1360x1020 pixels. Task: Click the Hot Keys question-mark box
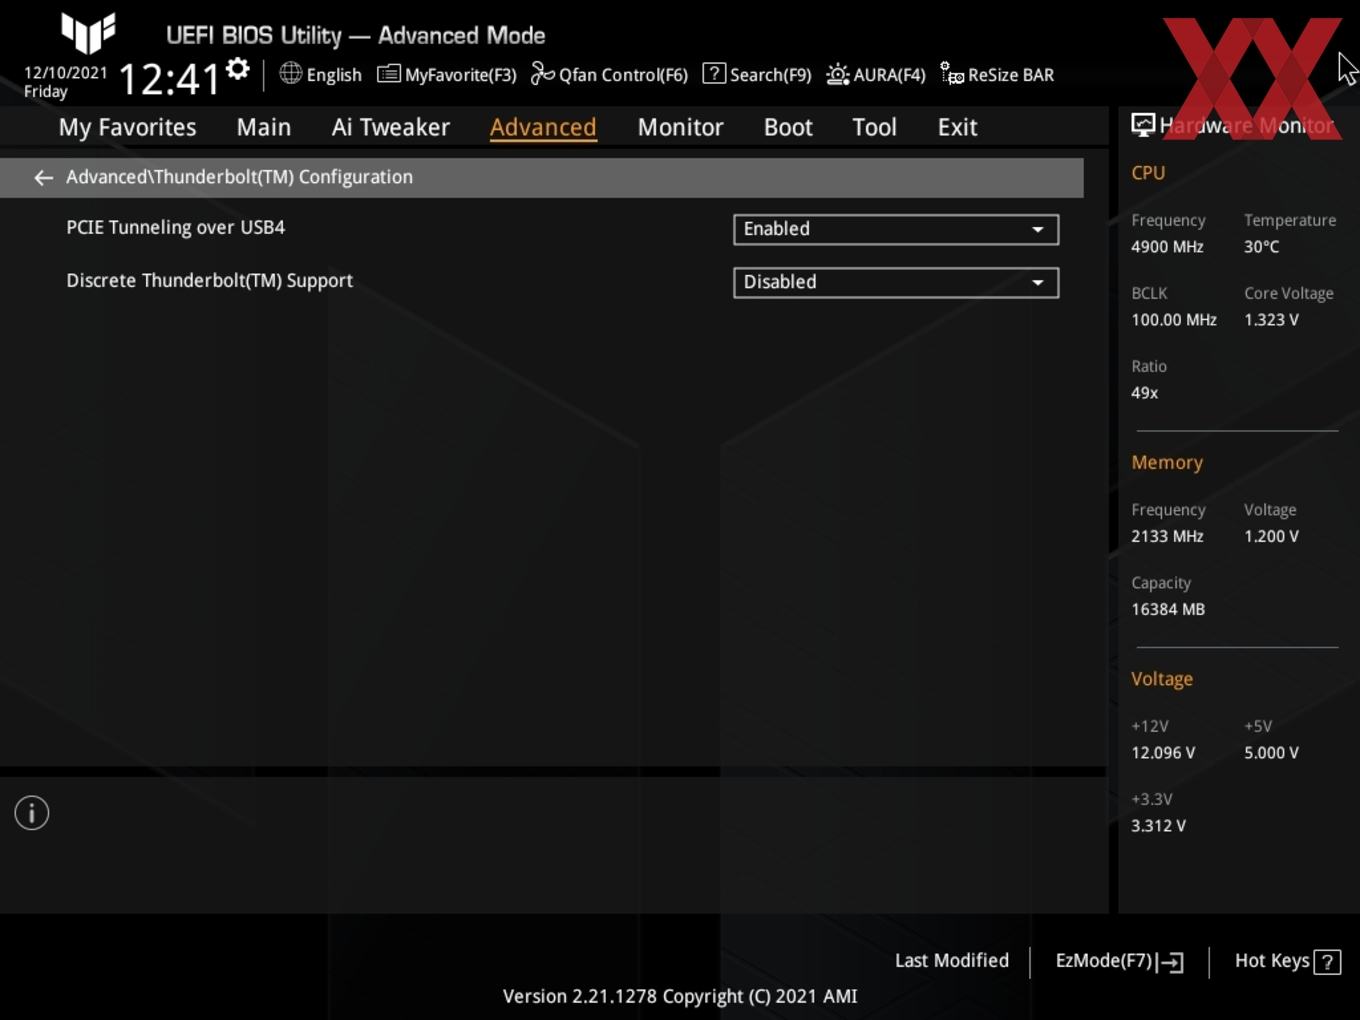point(1327,962)
